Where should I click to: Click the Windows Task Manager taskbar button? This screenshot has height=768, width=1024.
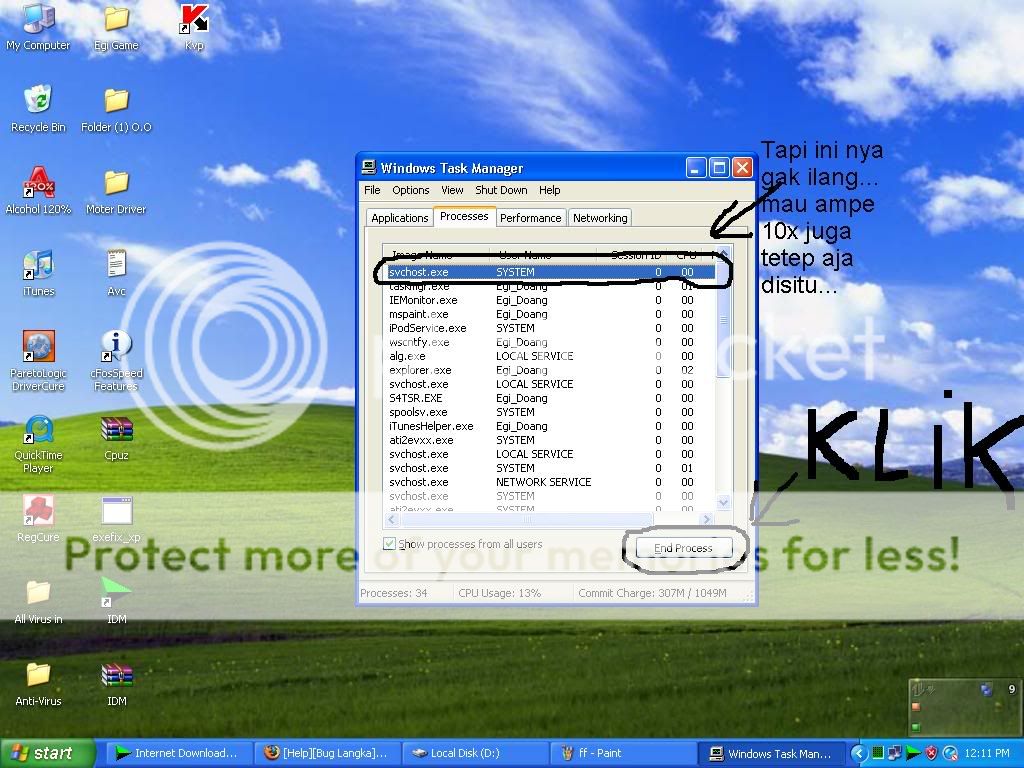(x=771, y=753)
